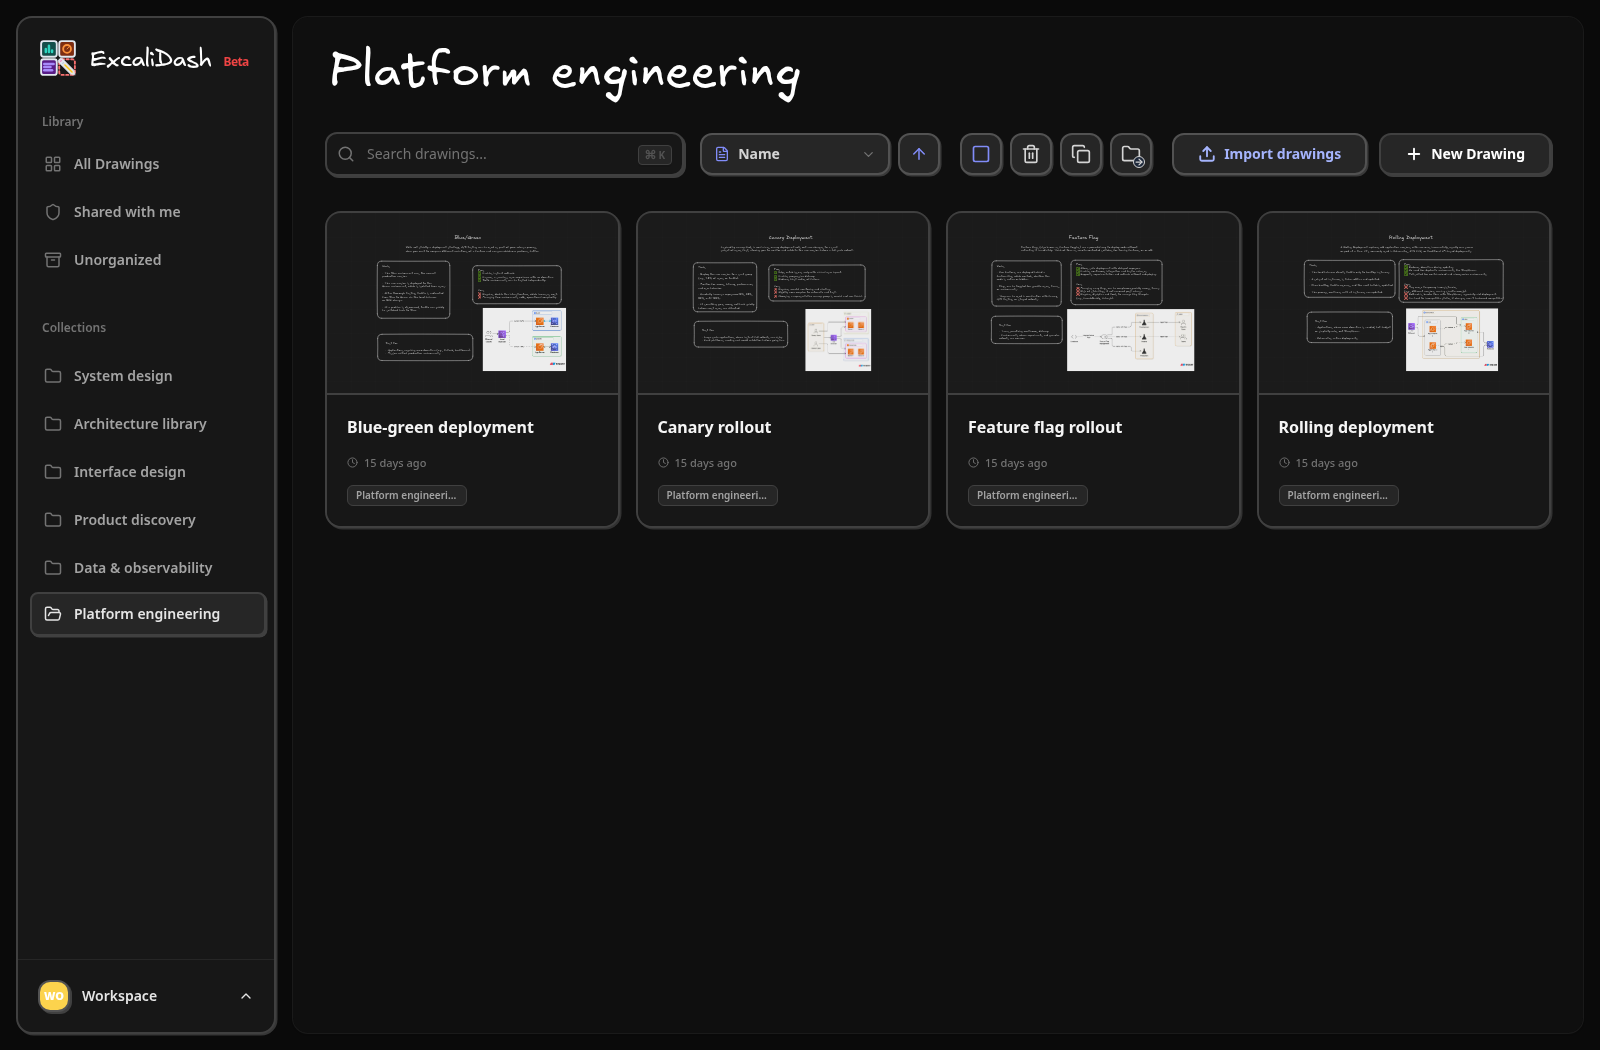
Task: Click the clock icon on Canary rollout card
Action: (663, 463)
